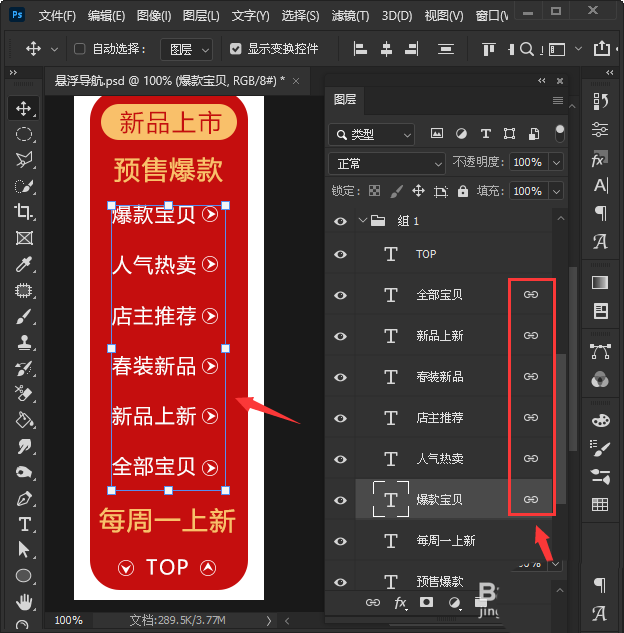Image resolution: width=624 pixels, height=633 pixels.
Task: Click the share export icon
Action: coord(601,48)
